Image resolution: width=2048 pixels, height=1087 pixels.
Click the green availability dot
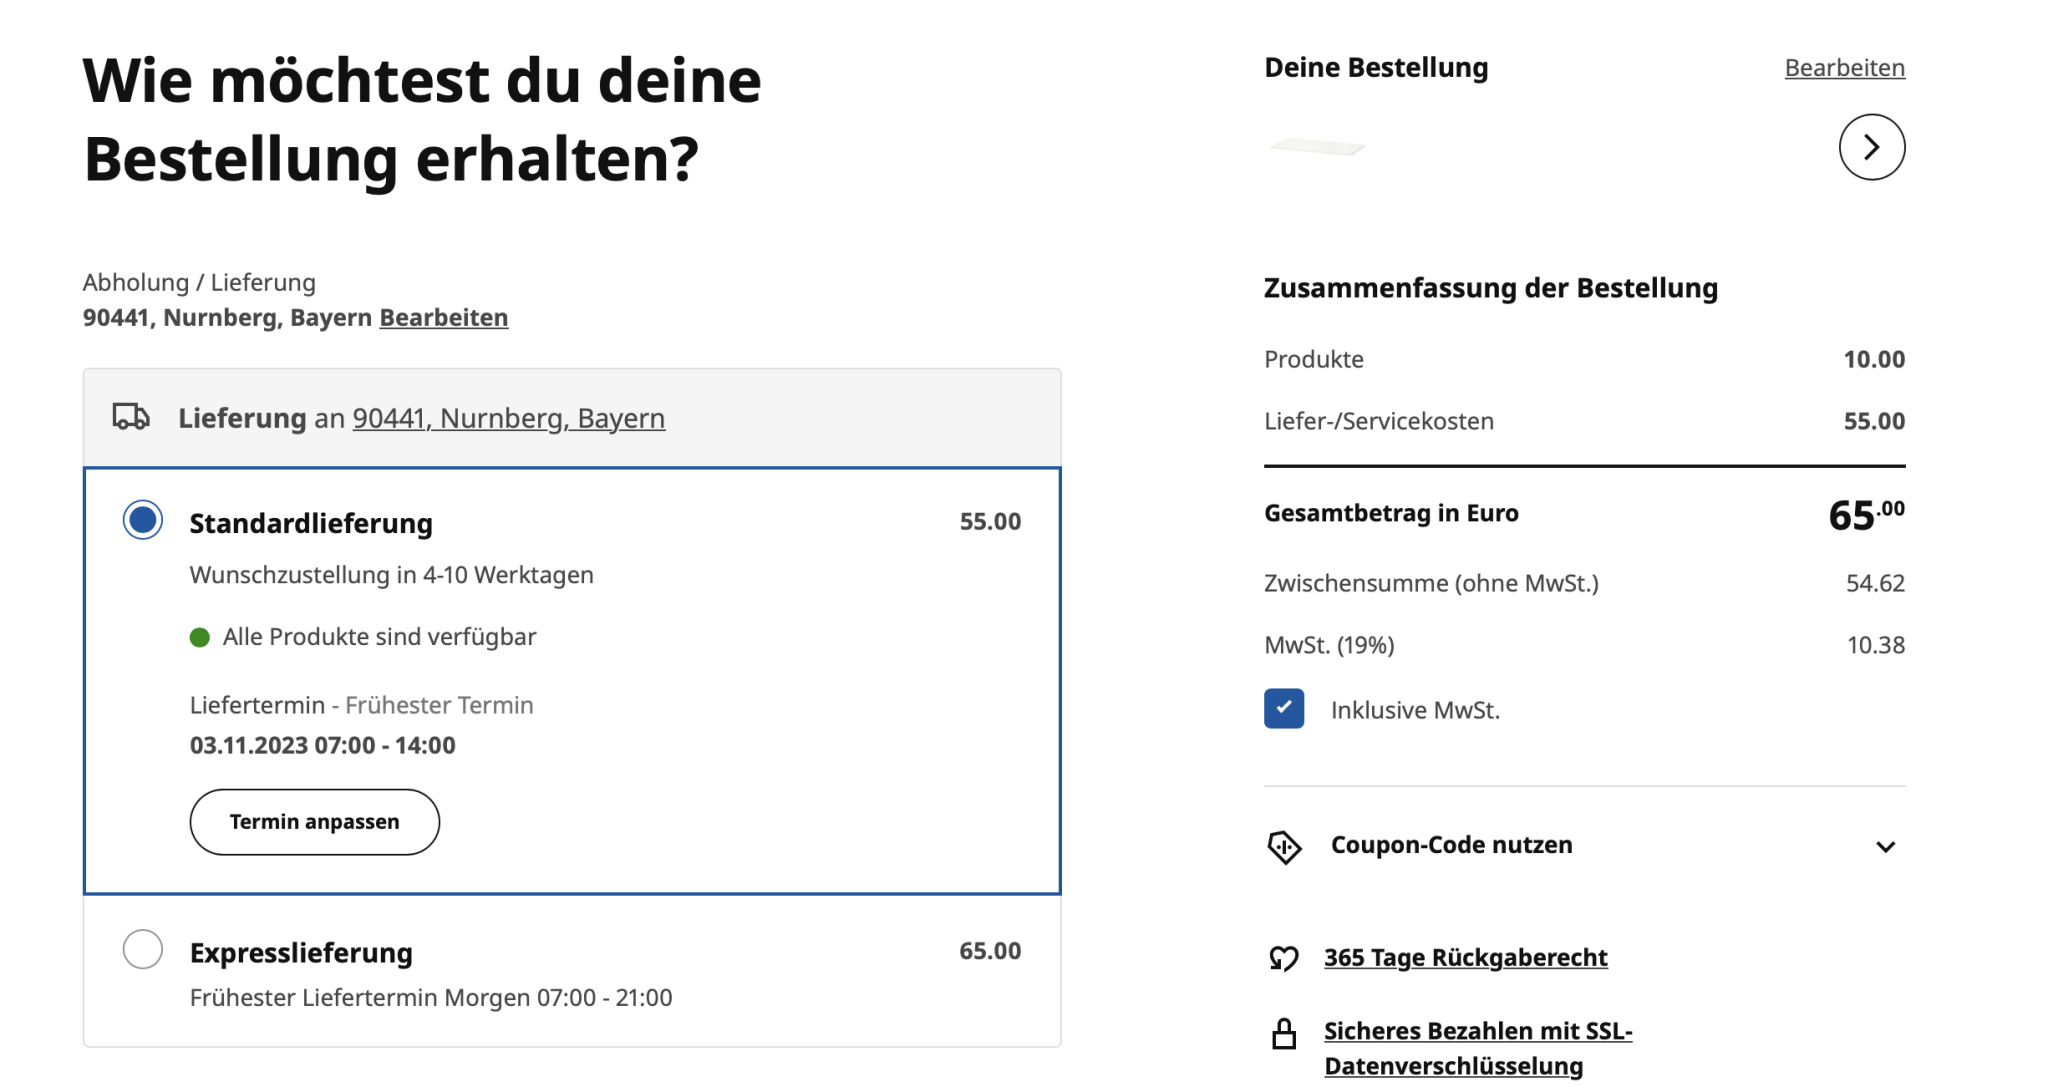point(200,638)
